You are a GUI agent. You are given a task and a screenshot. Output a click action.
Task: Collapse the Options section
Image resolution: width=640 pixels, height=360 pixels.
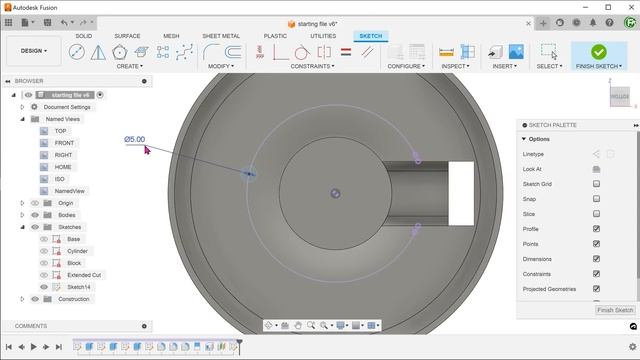click(x=524, y=139)
